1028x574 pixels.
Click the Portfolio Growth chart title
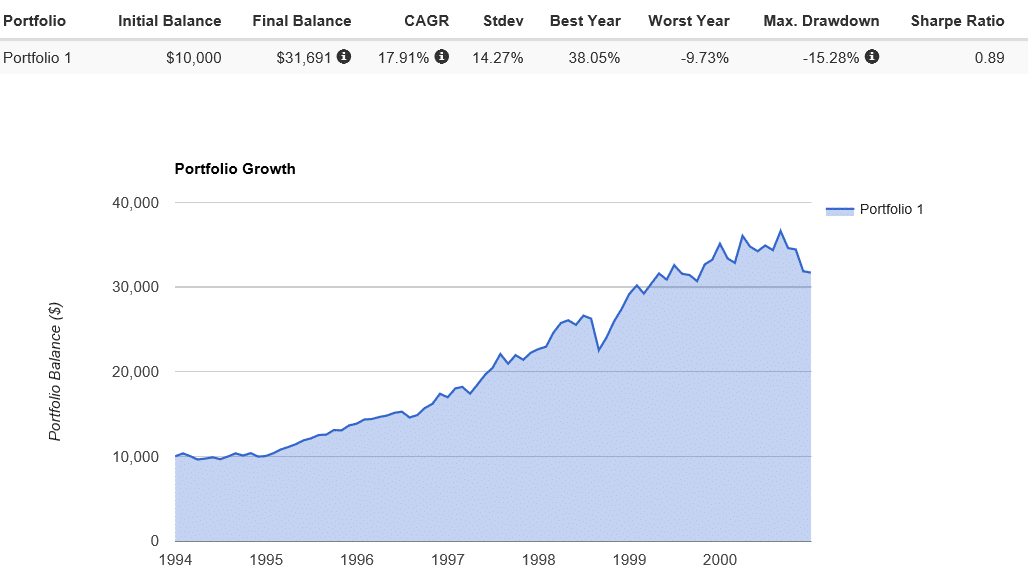tap(235, 169)
